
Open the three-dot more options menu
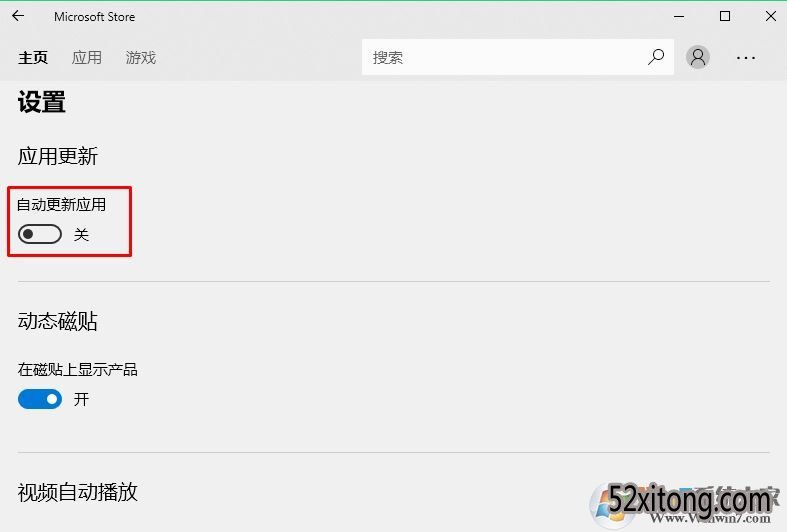click(x=746, y=58)
